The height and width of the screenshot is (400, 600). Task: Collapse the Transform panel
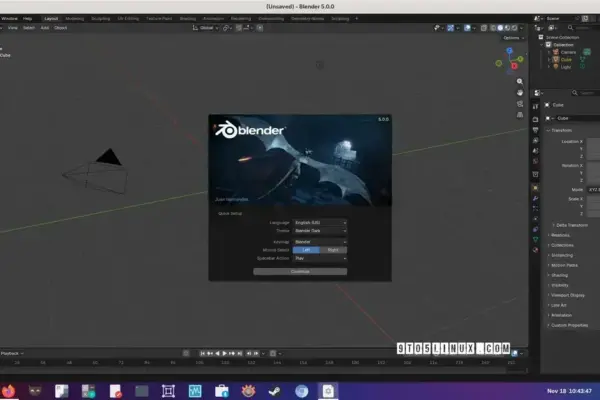(559, 131)
